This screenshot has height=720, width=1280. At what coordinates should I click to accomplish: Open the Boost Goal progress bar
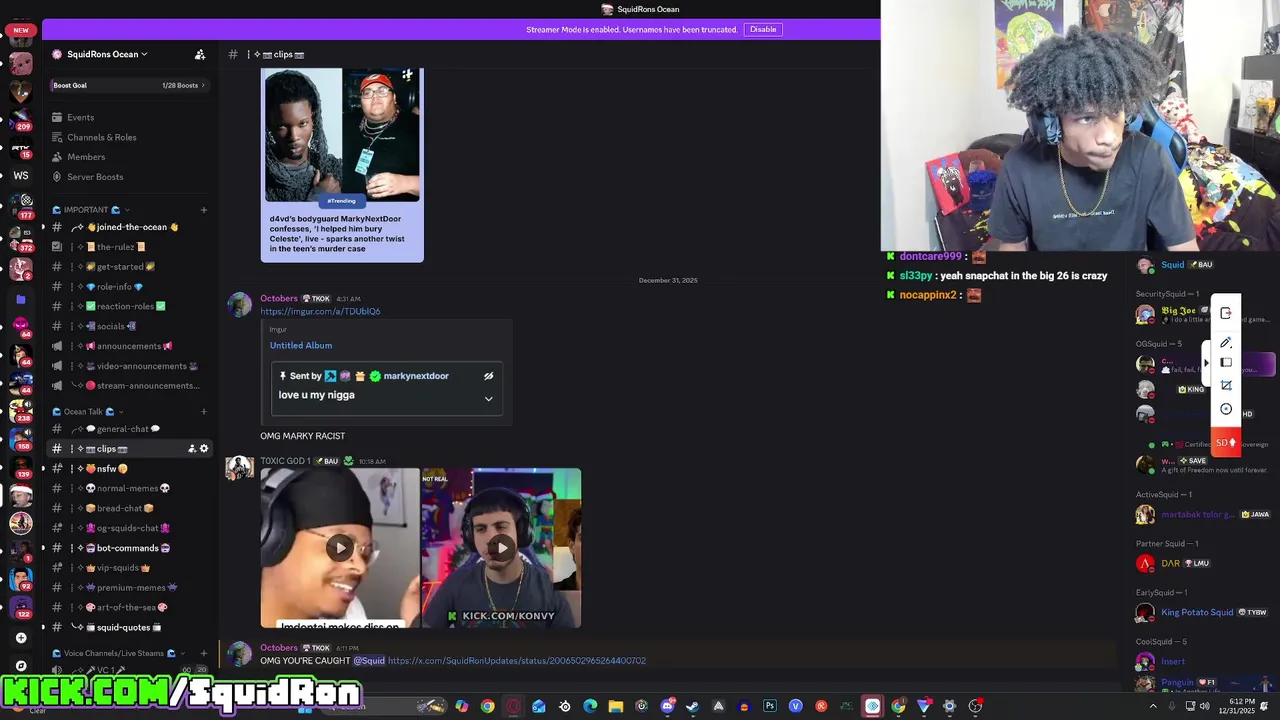(128, 85)
